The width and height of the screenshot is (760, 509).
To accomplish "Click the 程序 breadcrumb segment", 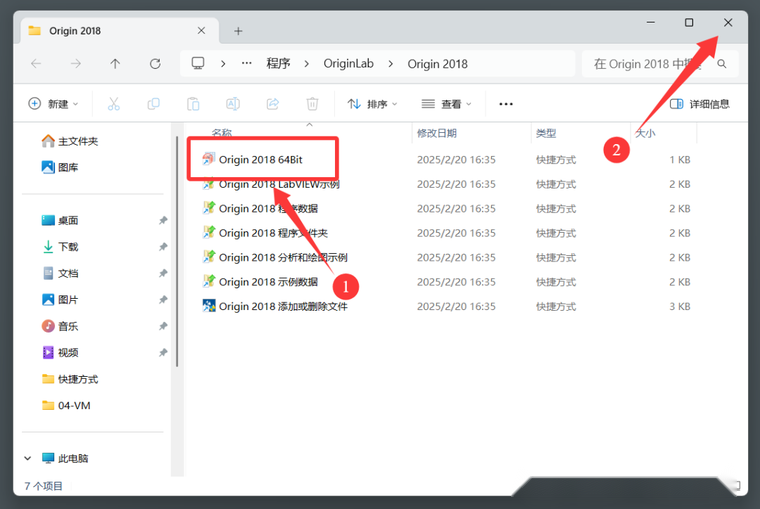I will [278, 64].
